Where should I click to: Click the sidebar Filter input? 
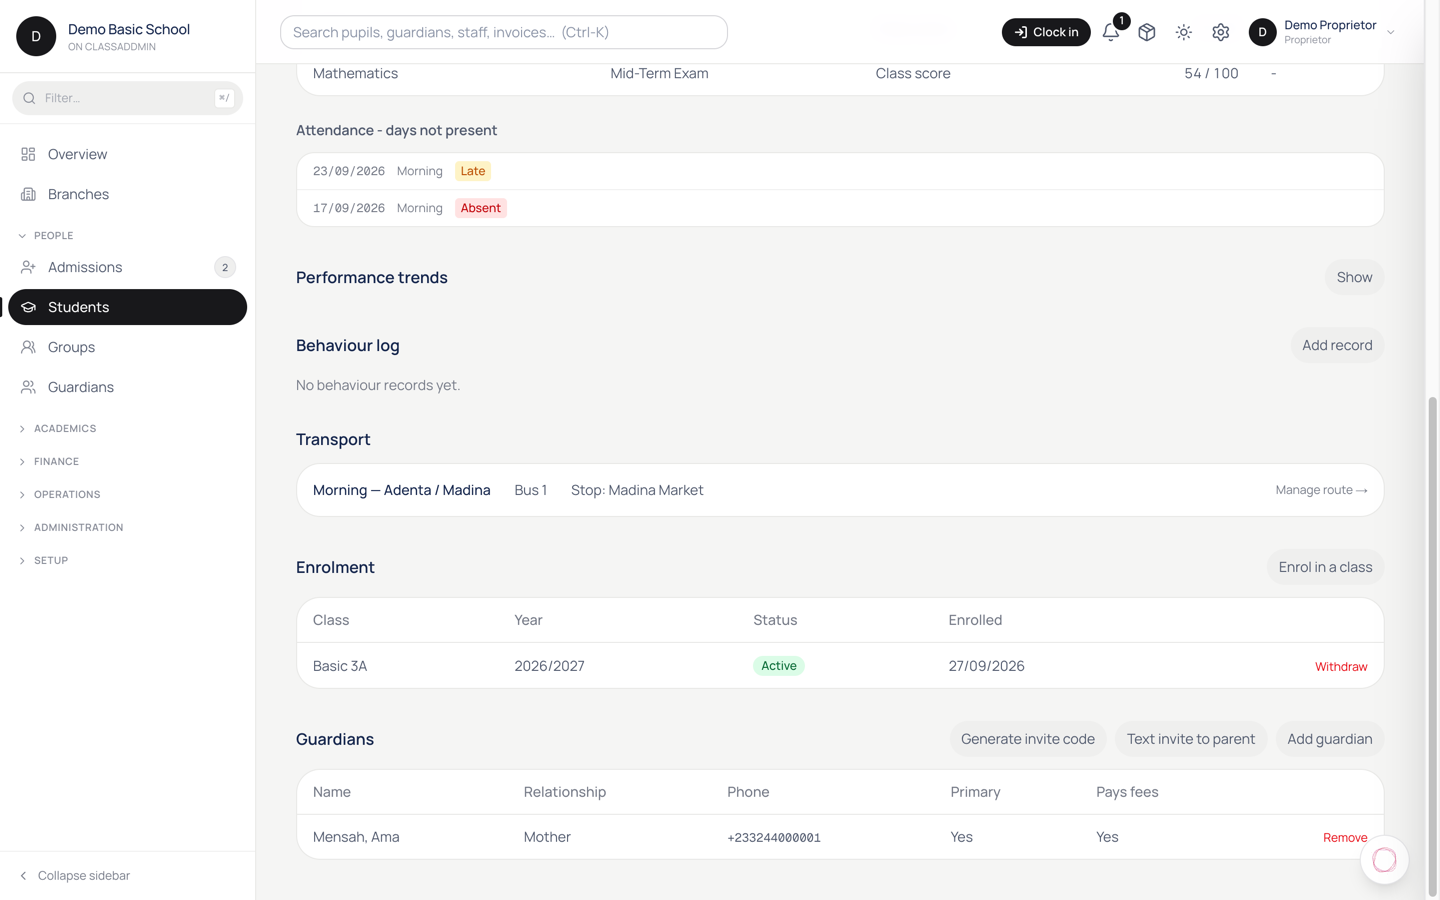pyautogui.click(x=127, y=98)
